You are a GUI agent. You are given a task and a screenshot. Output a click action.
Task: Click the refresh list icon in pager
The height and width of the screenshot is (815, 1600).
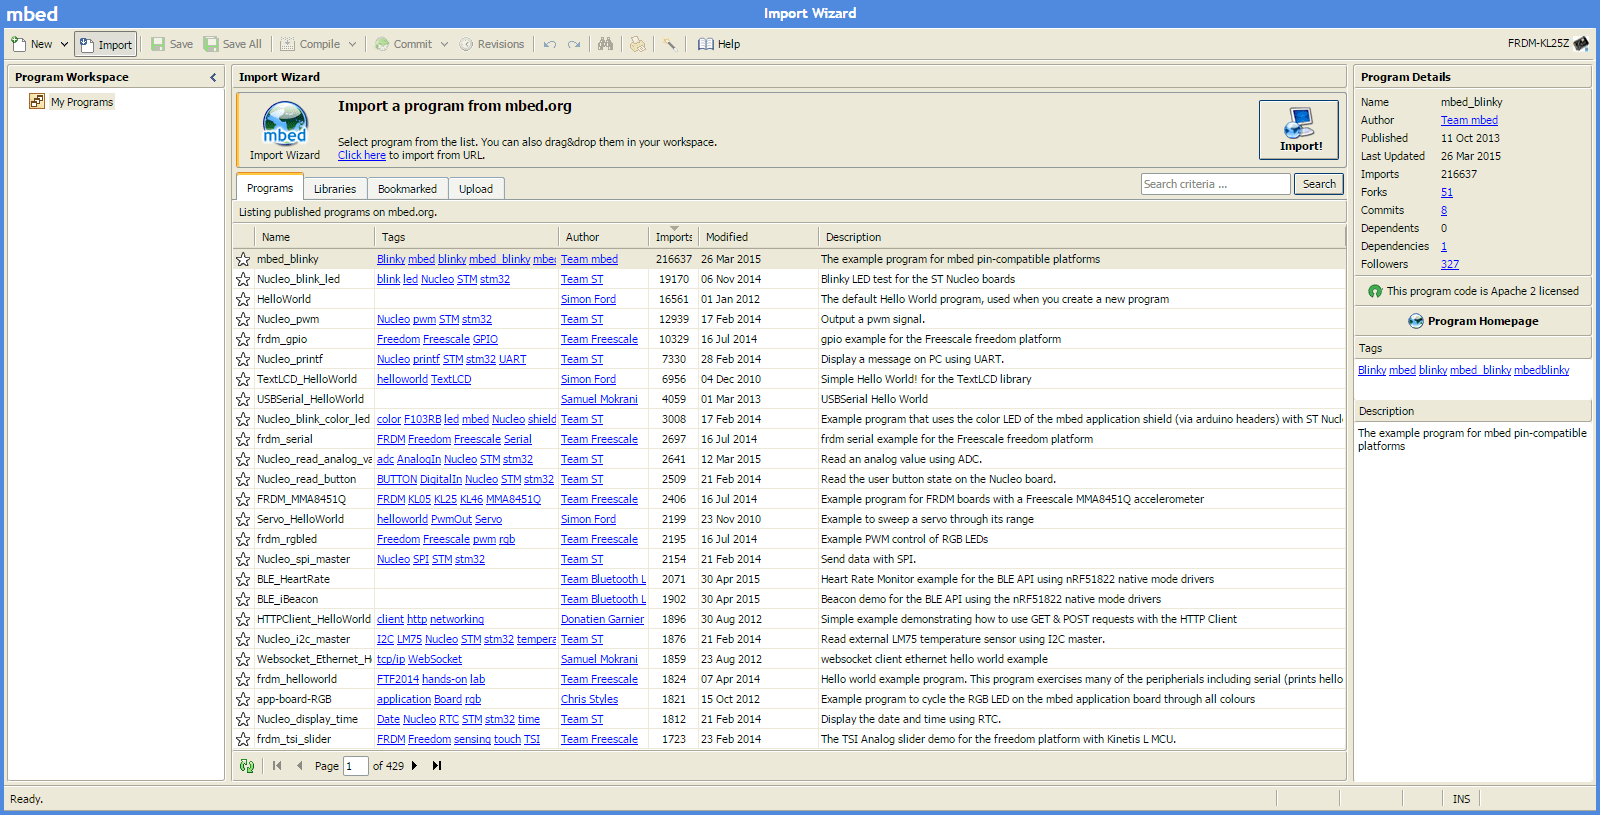point(247,766)
